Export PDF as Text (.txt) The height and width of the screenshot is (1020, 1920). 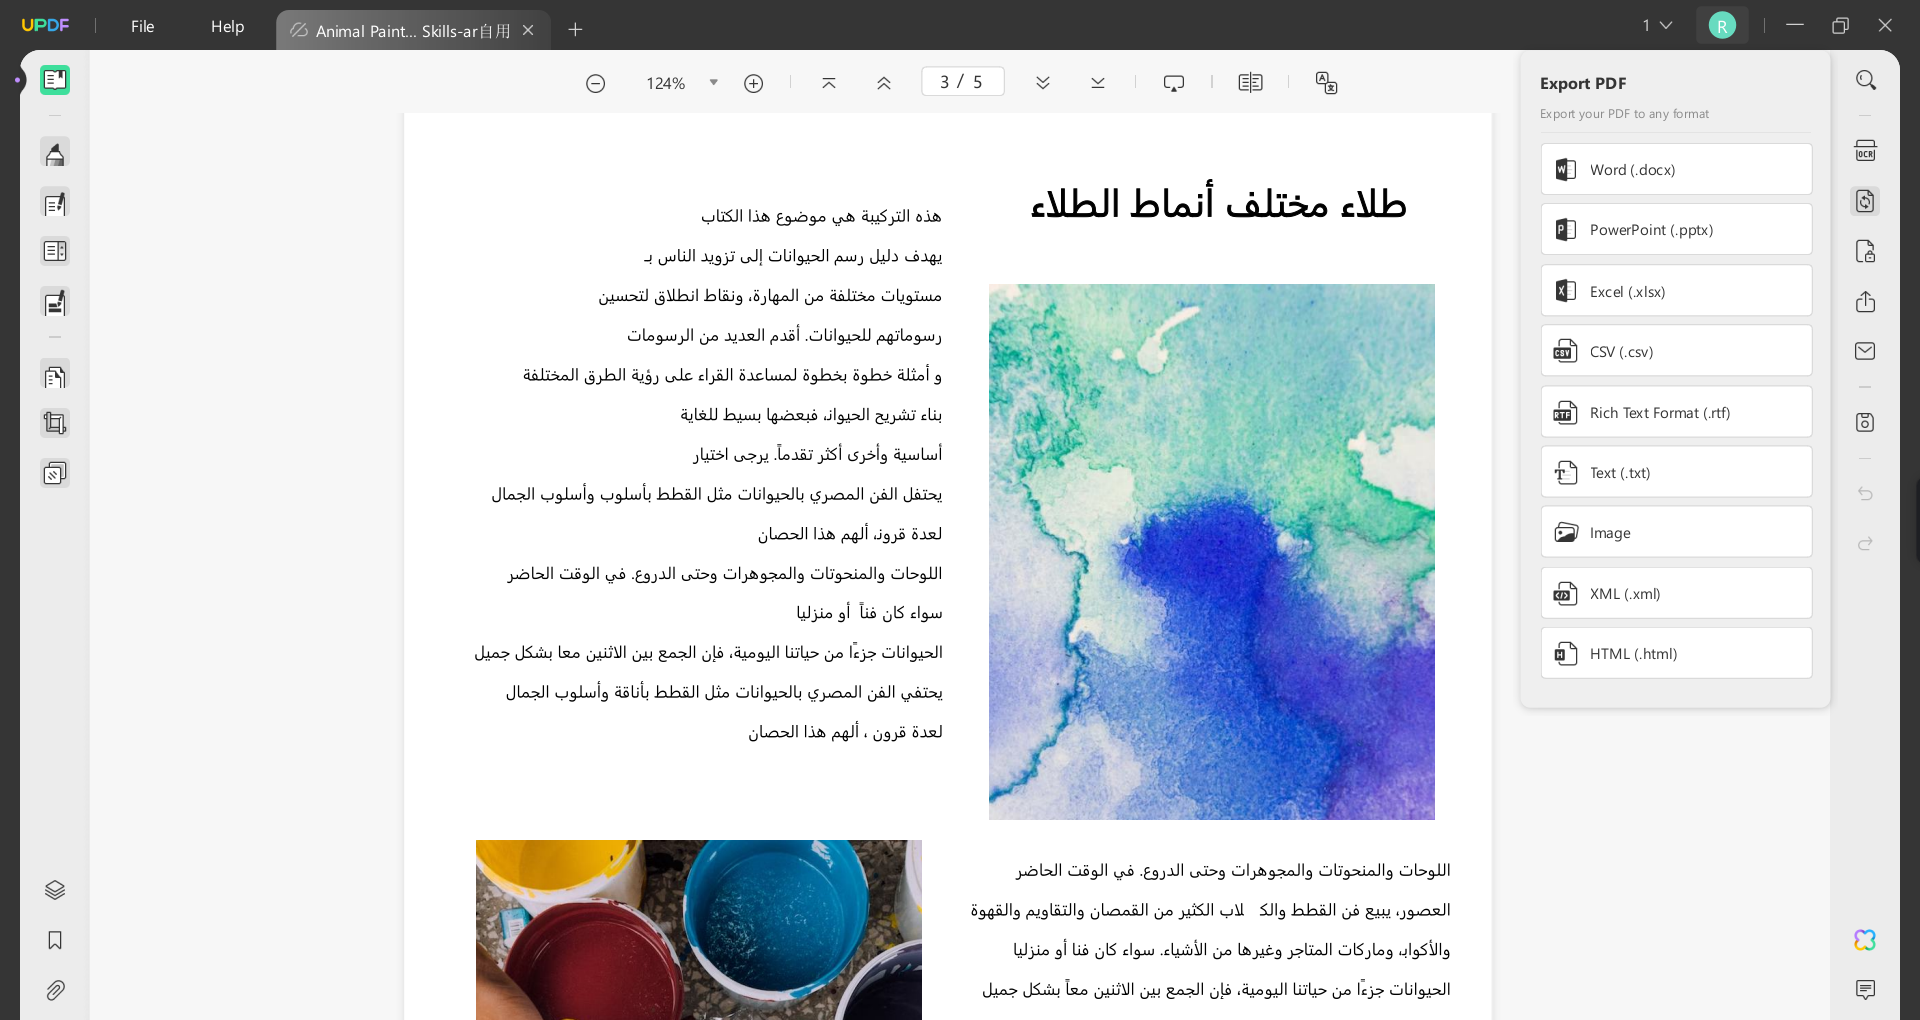pyautogui.click(x=1676, y=472)
